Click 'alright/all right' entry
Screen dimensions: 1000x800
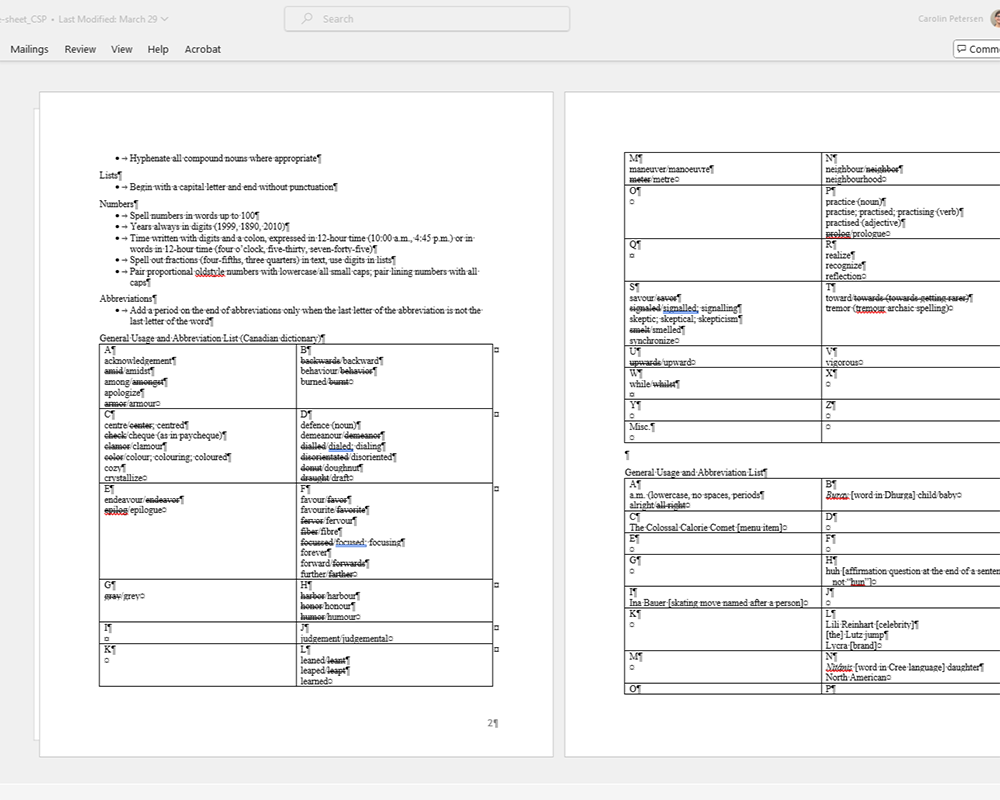(658, 505)
